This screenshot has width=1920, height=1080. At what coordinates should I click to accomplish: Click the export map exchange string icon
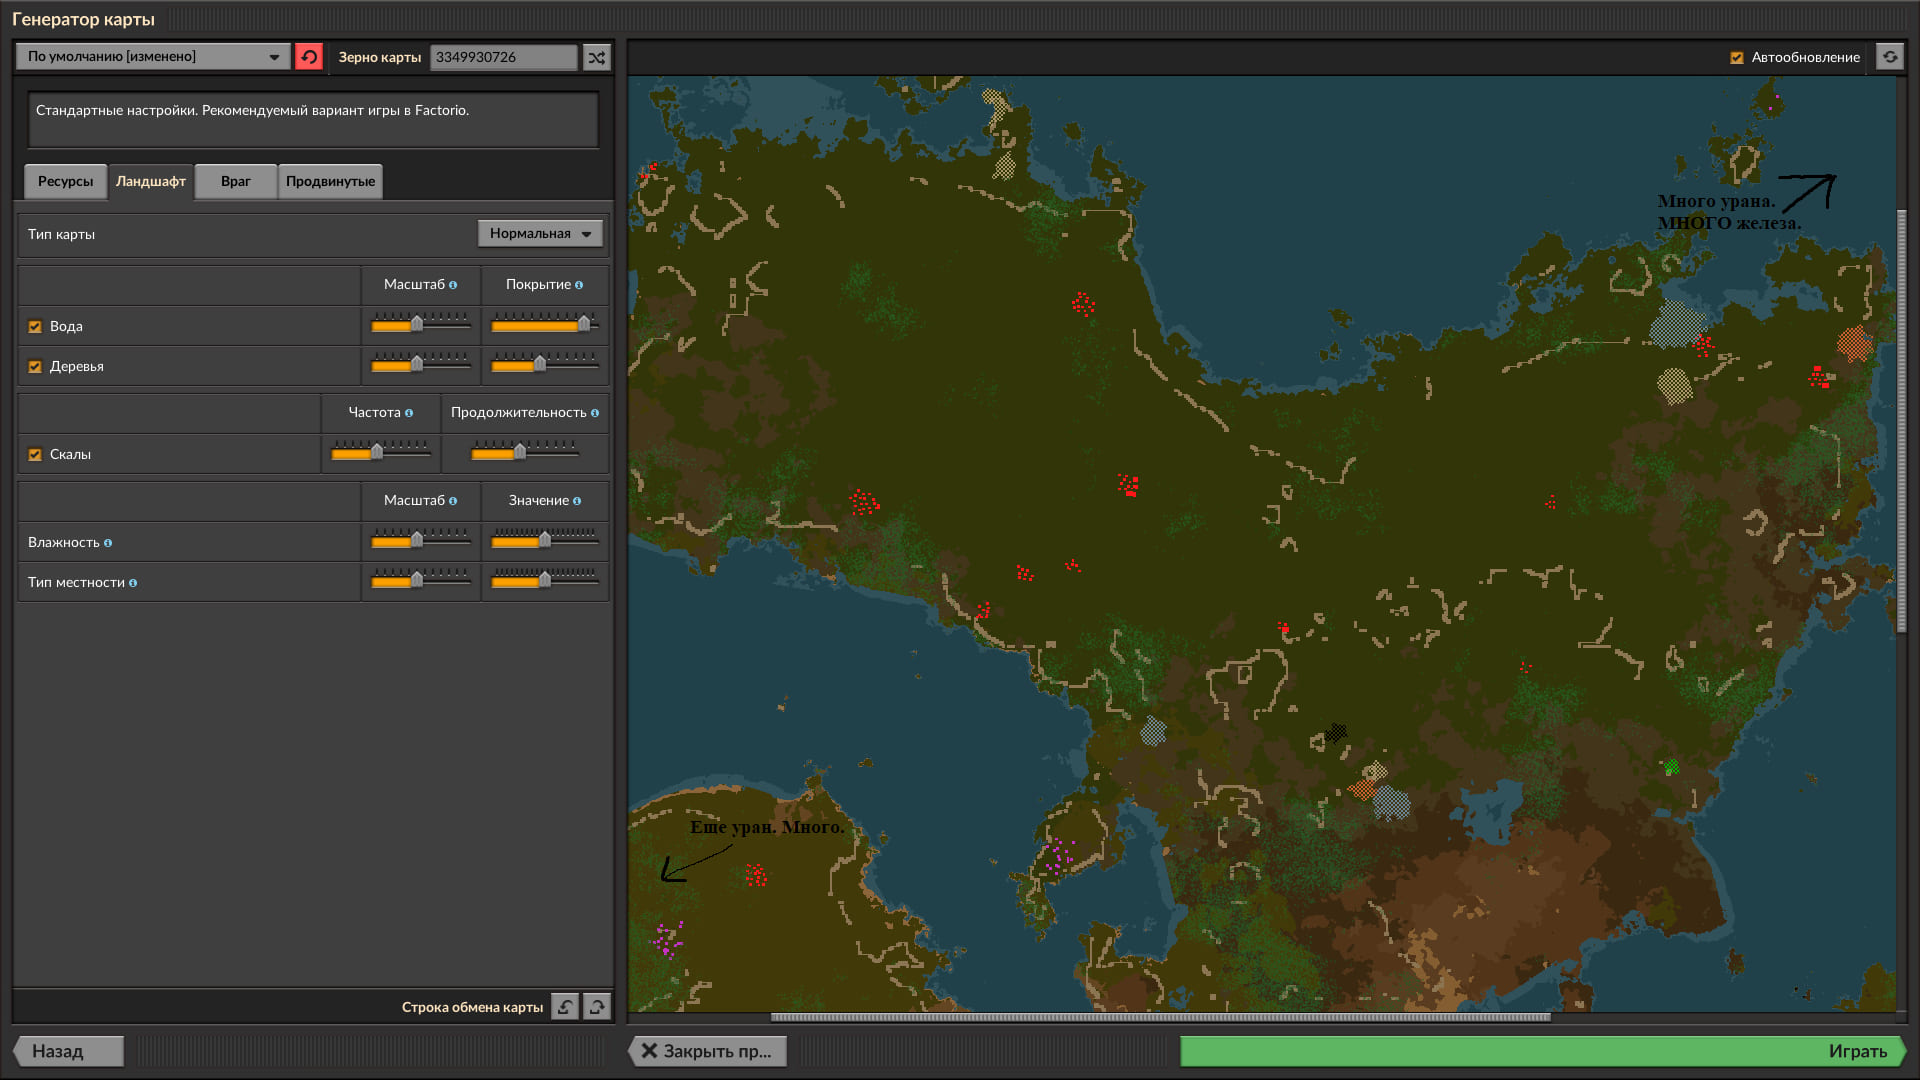click(x=597, y=1007)
